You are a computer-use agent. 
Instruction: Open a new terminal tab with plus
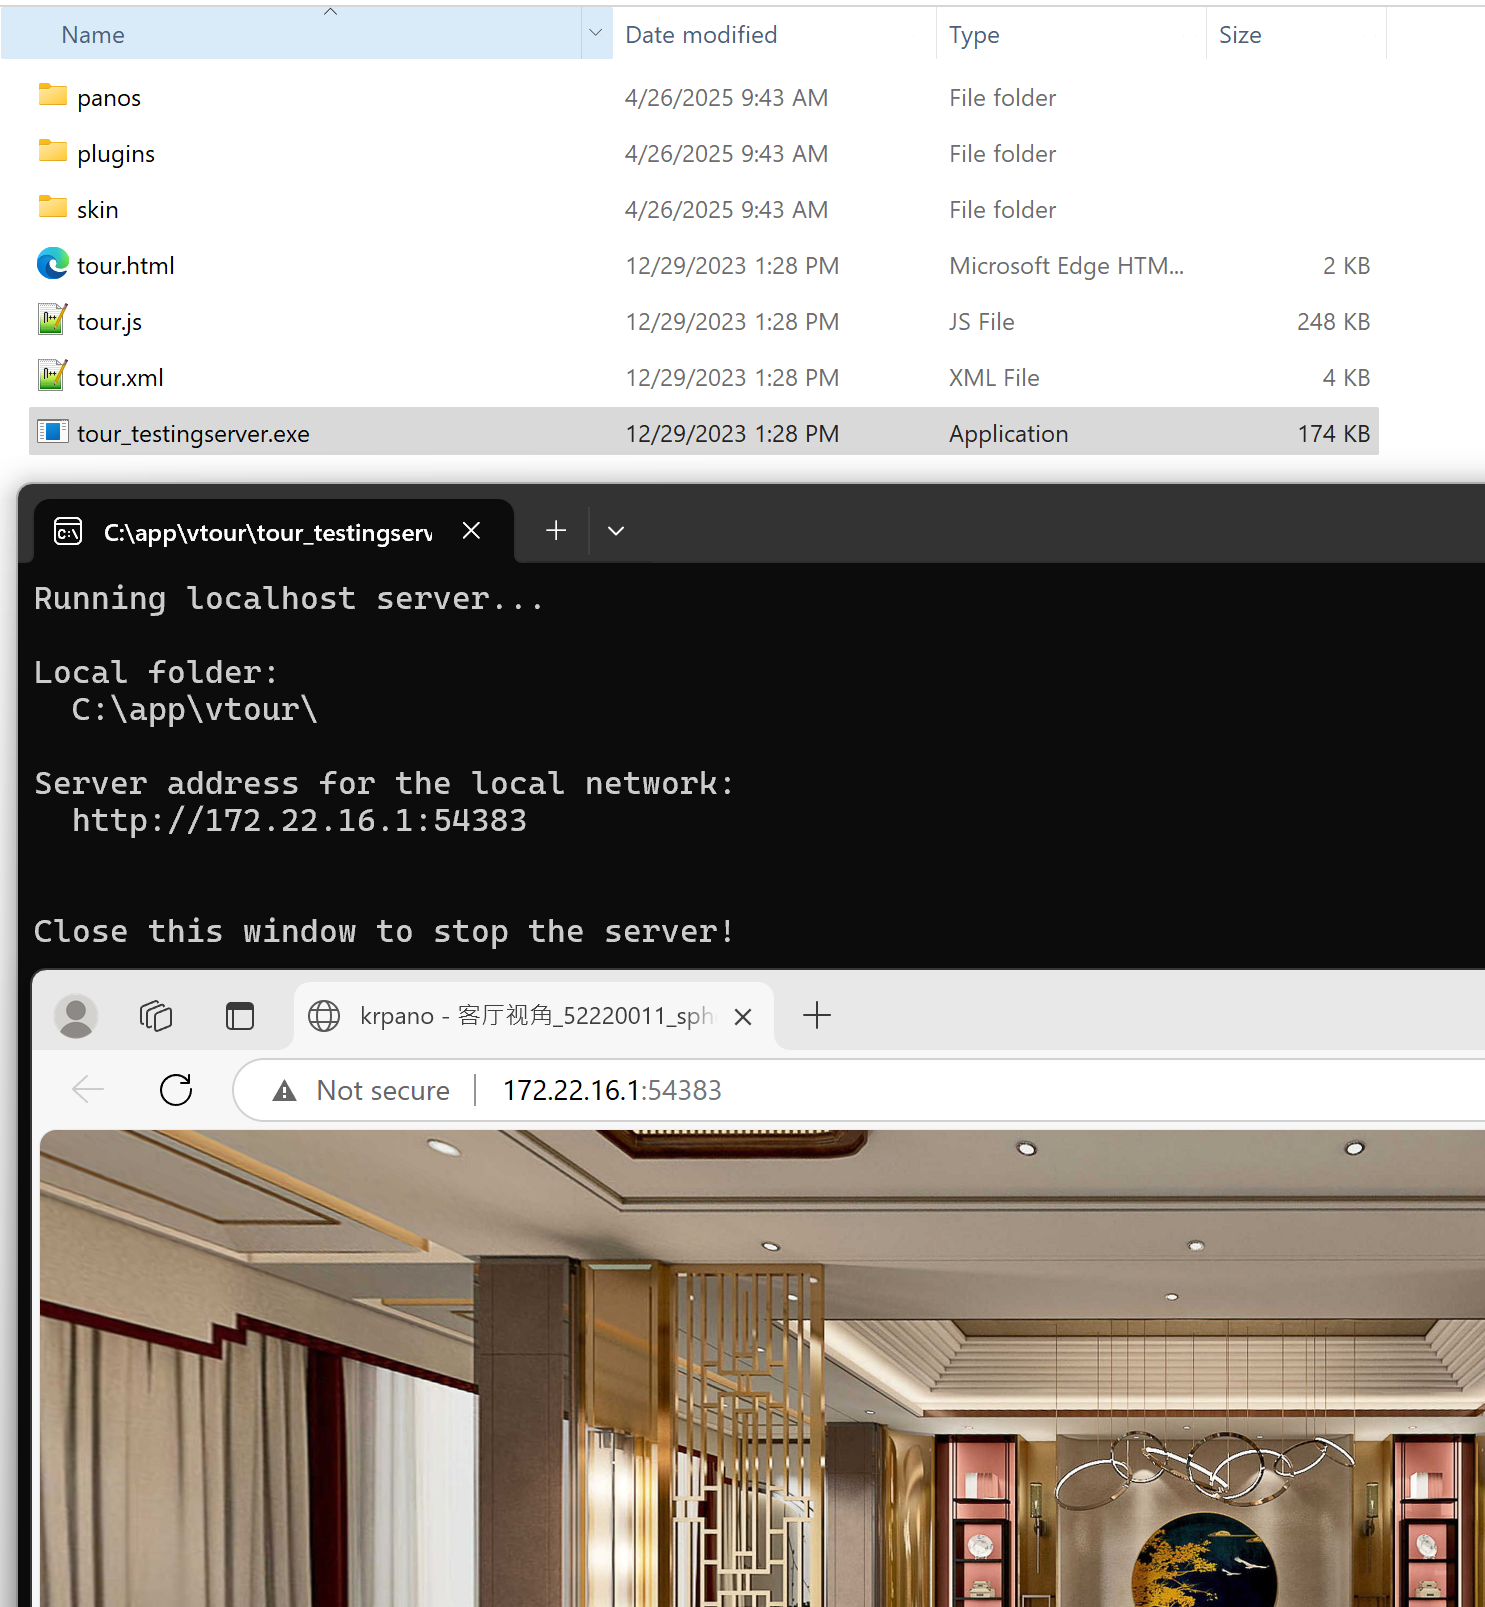[556, 531]
